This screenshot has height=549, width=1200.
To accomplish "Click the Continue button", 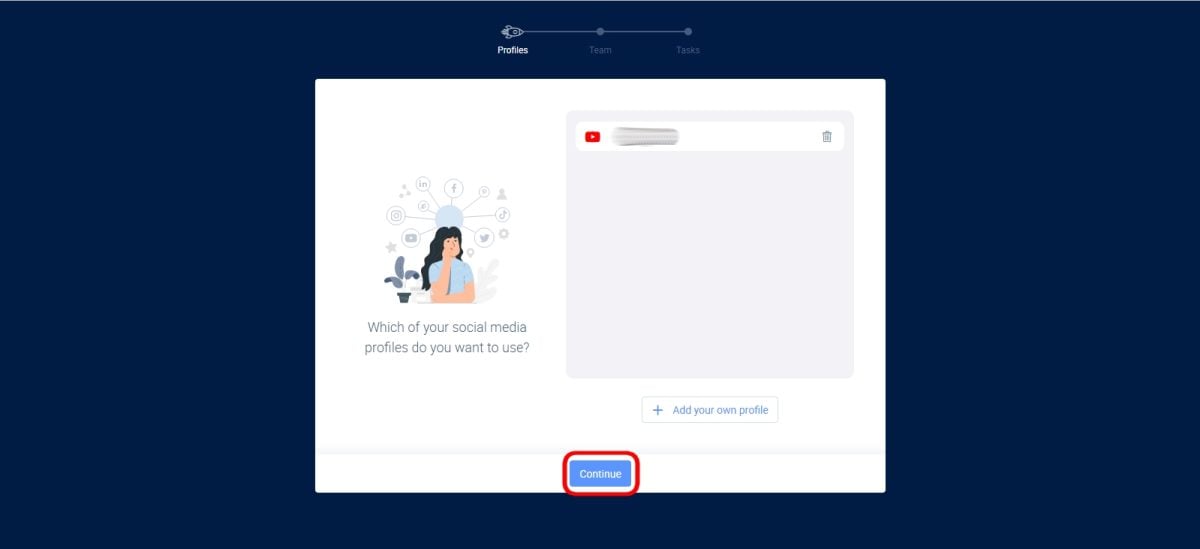I will [600, 474].
